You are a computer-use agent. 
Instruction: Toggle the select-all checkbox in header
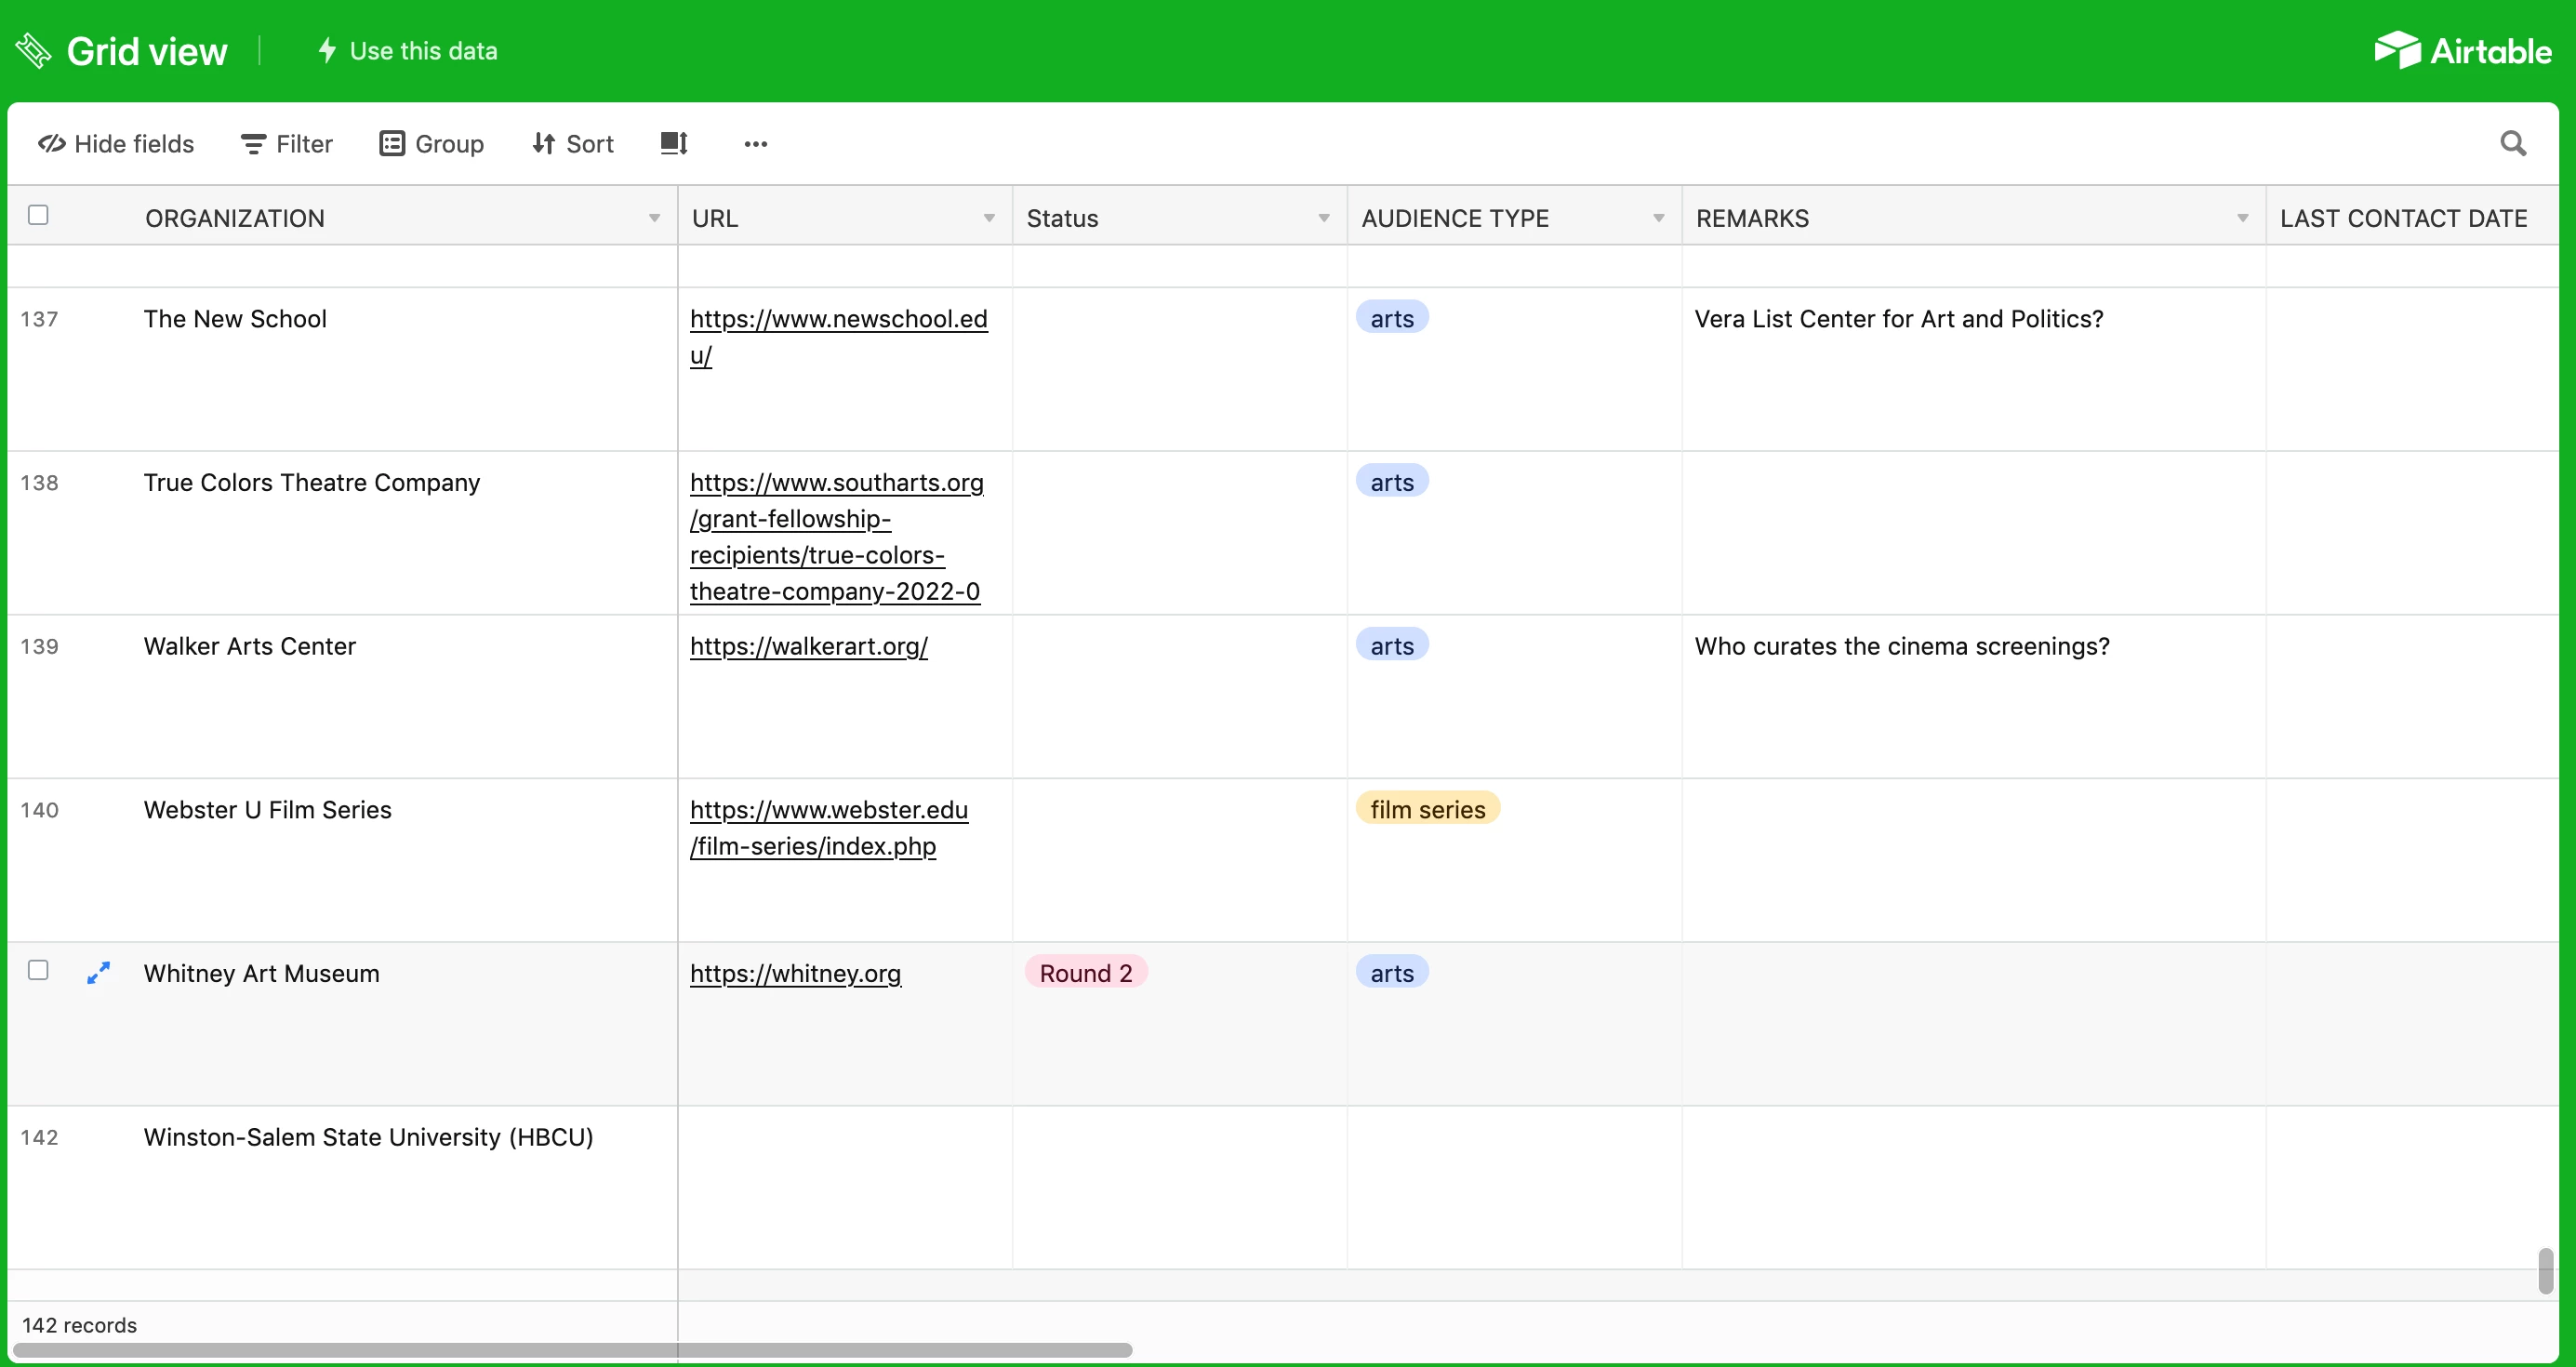pos(38,215)
